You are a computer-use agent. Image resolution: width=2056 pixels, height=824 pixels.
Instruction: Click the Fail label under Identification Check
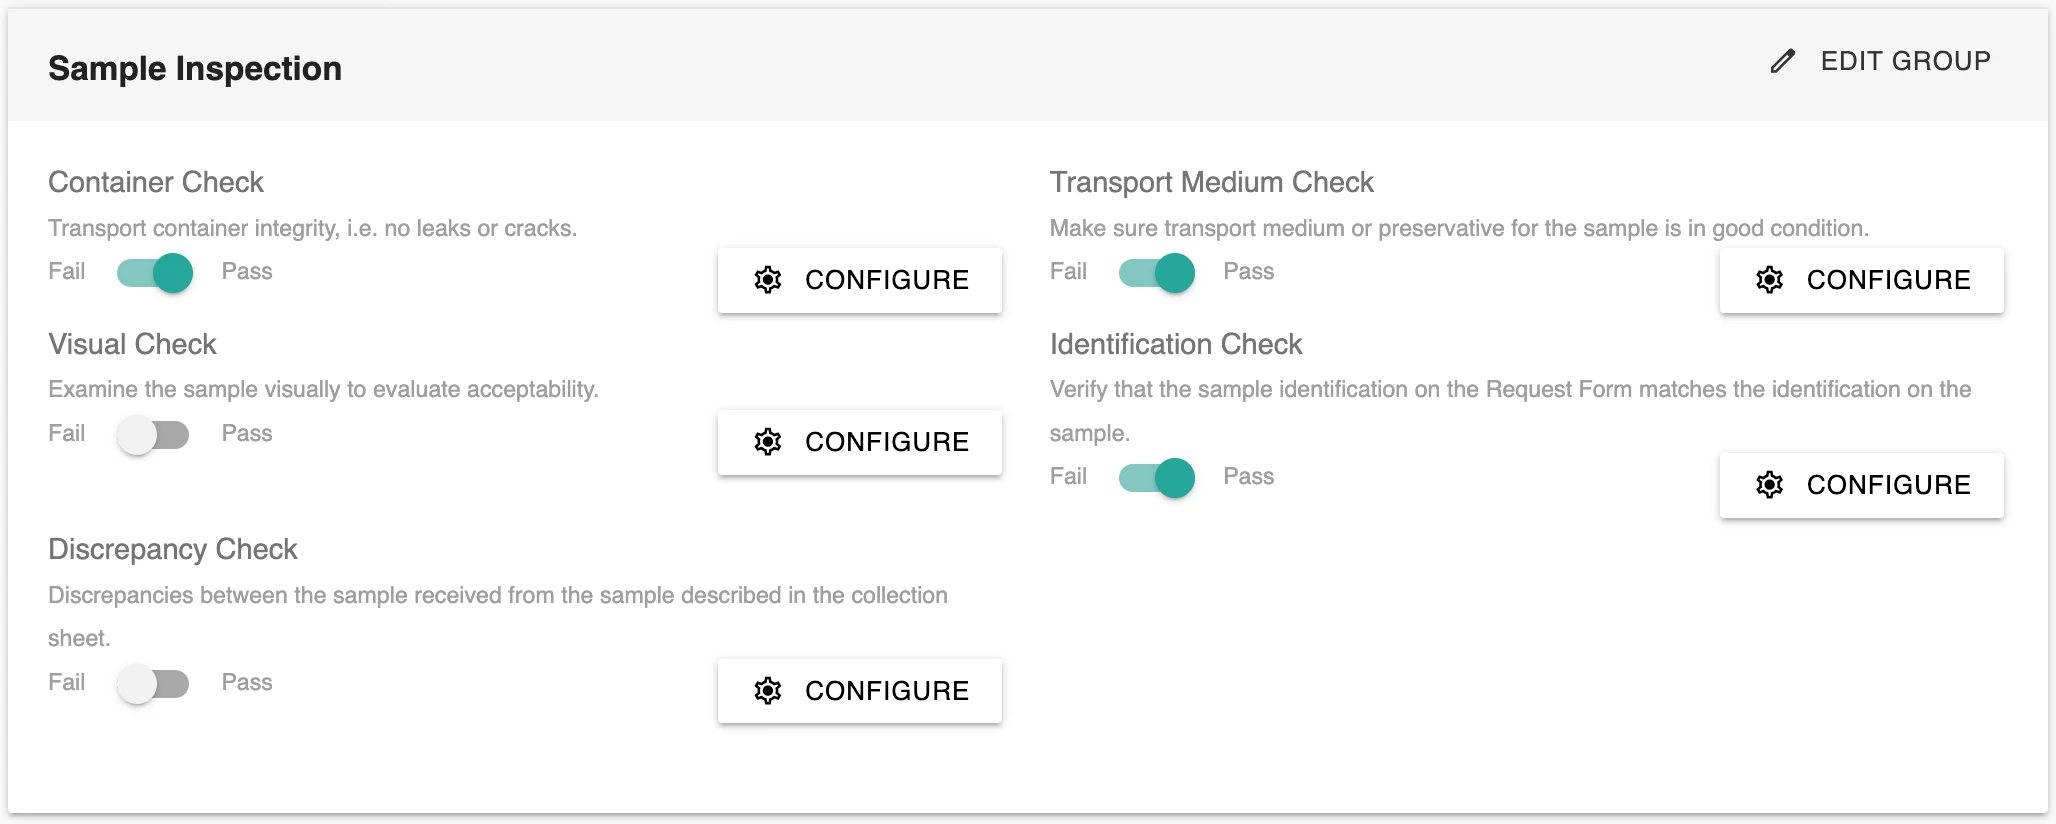click(1068, 477)
